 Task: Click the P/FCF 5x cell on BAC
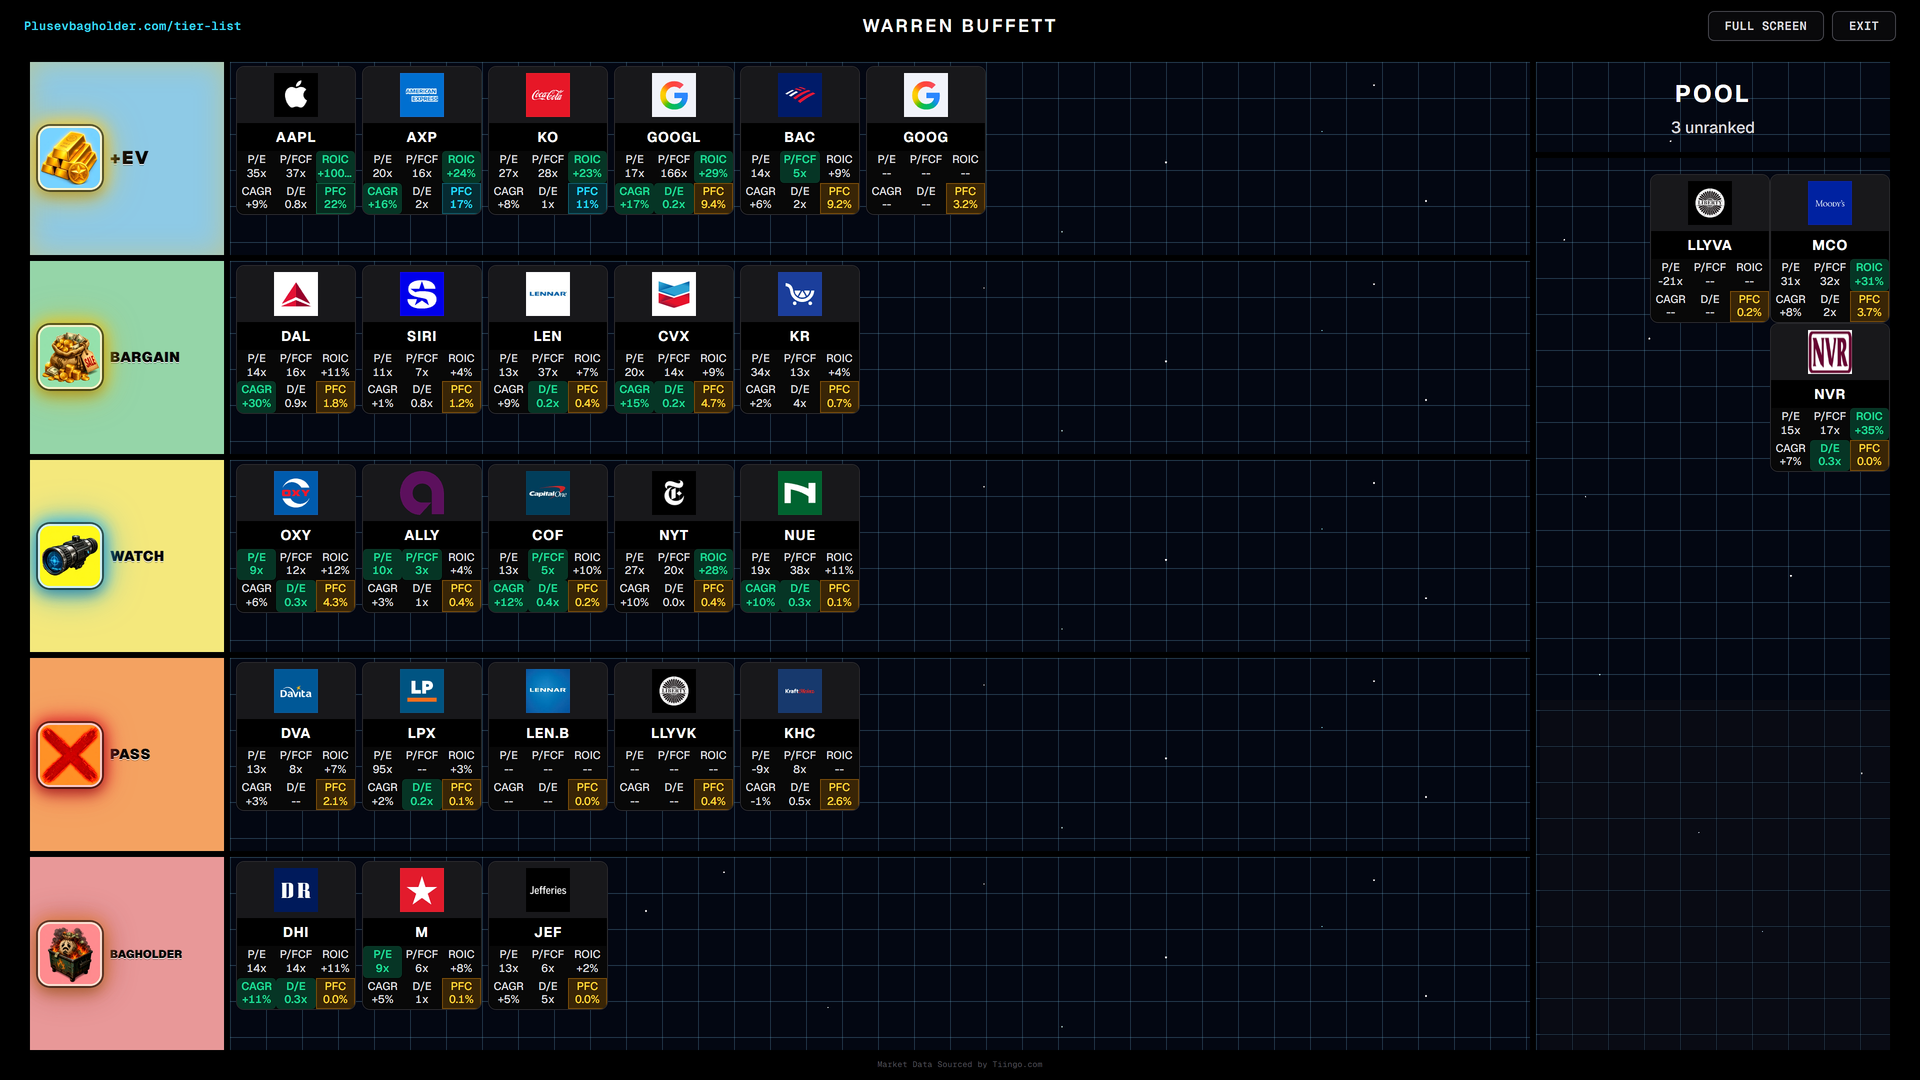[800, 166]
